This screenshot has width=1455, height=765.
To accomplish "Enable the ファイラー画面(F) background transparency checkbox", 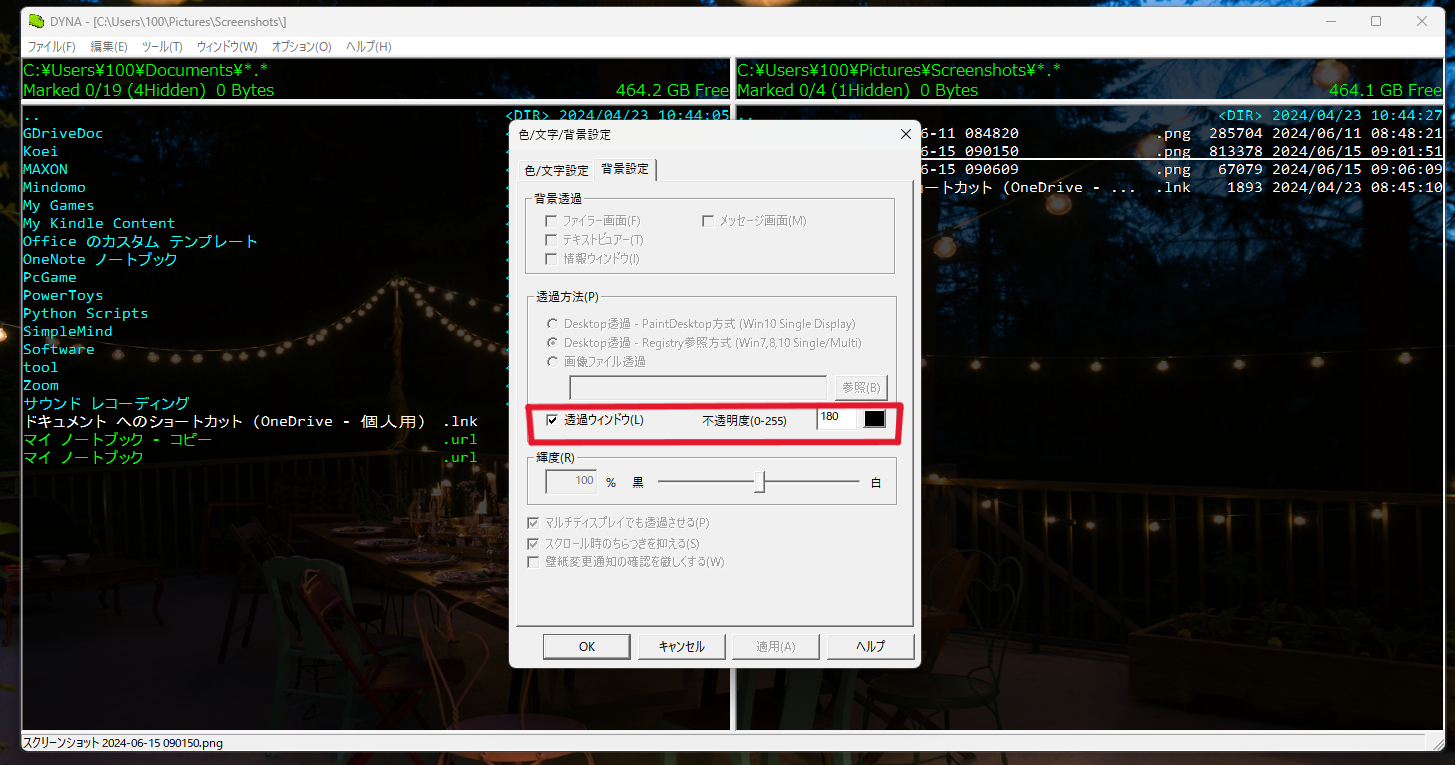I will click(x=551, y=220).
